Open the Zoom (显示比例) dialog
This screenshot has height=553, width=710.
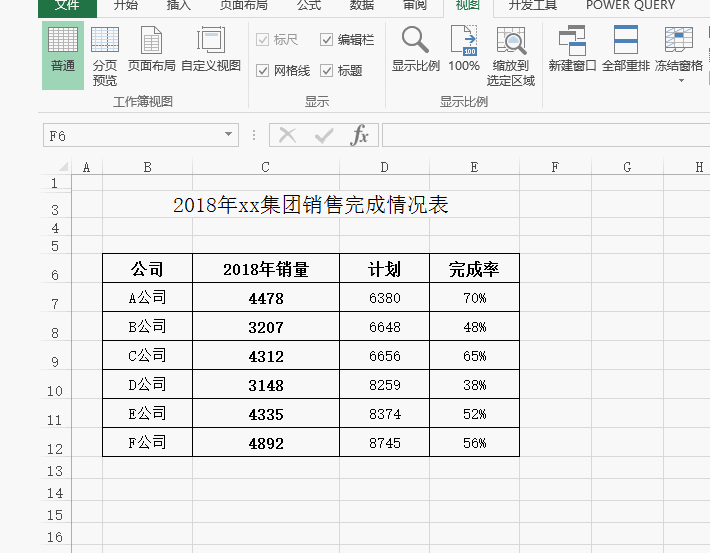pos(415,49)
